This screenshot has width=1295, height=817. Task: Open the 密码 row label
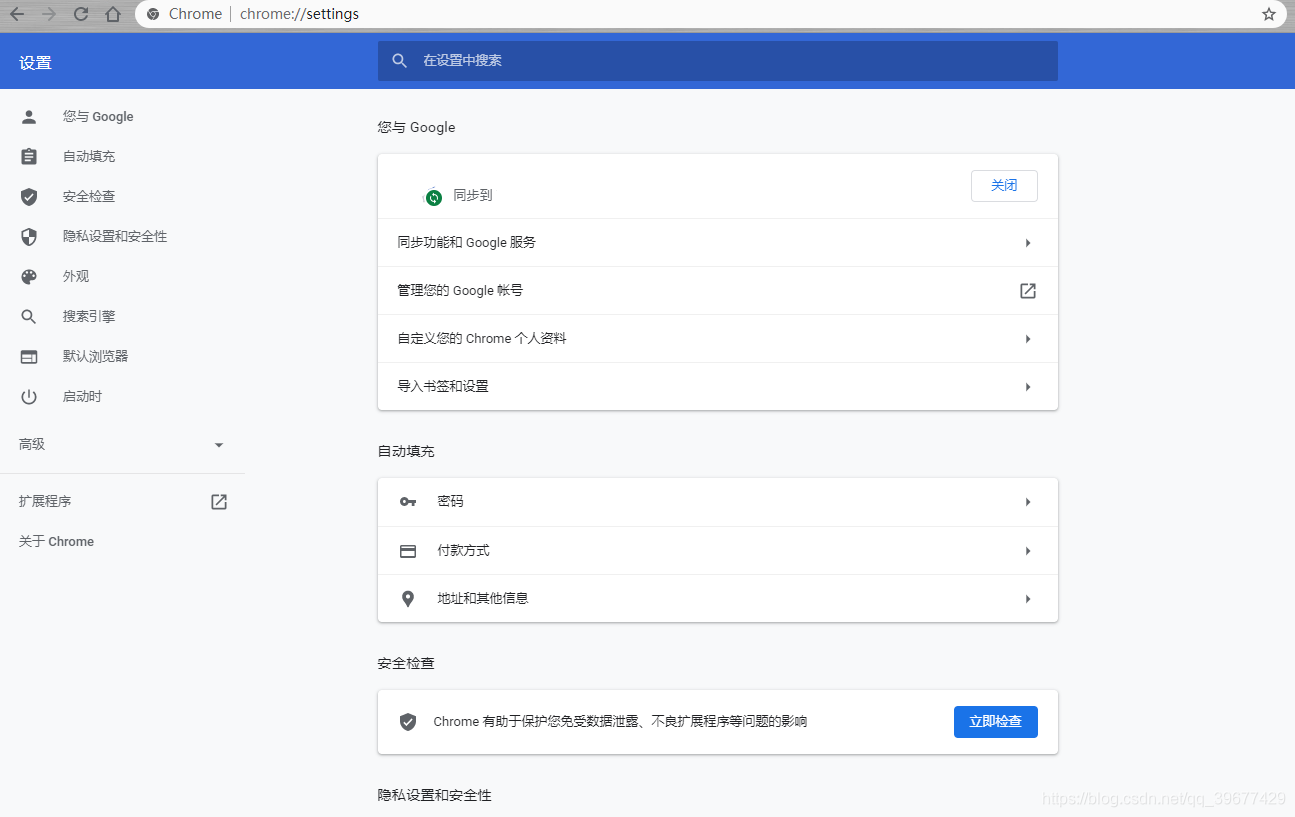point(450,502)
